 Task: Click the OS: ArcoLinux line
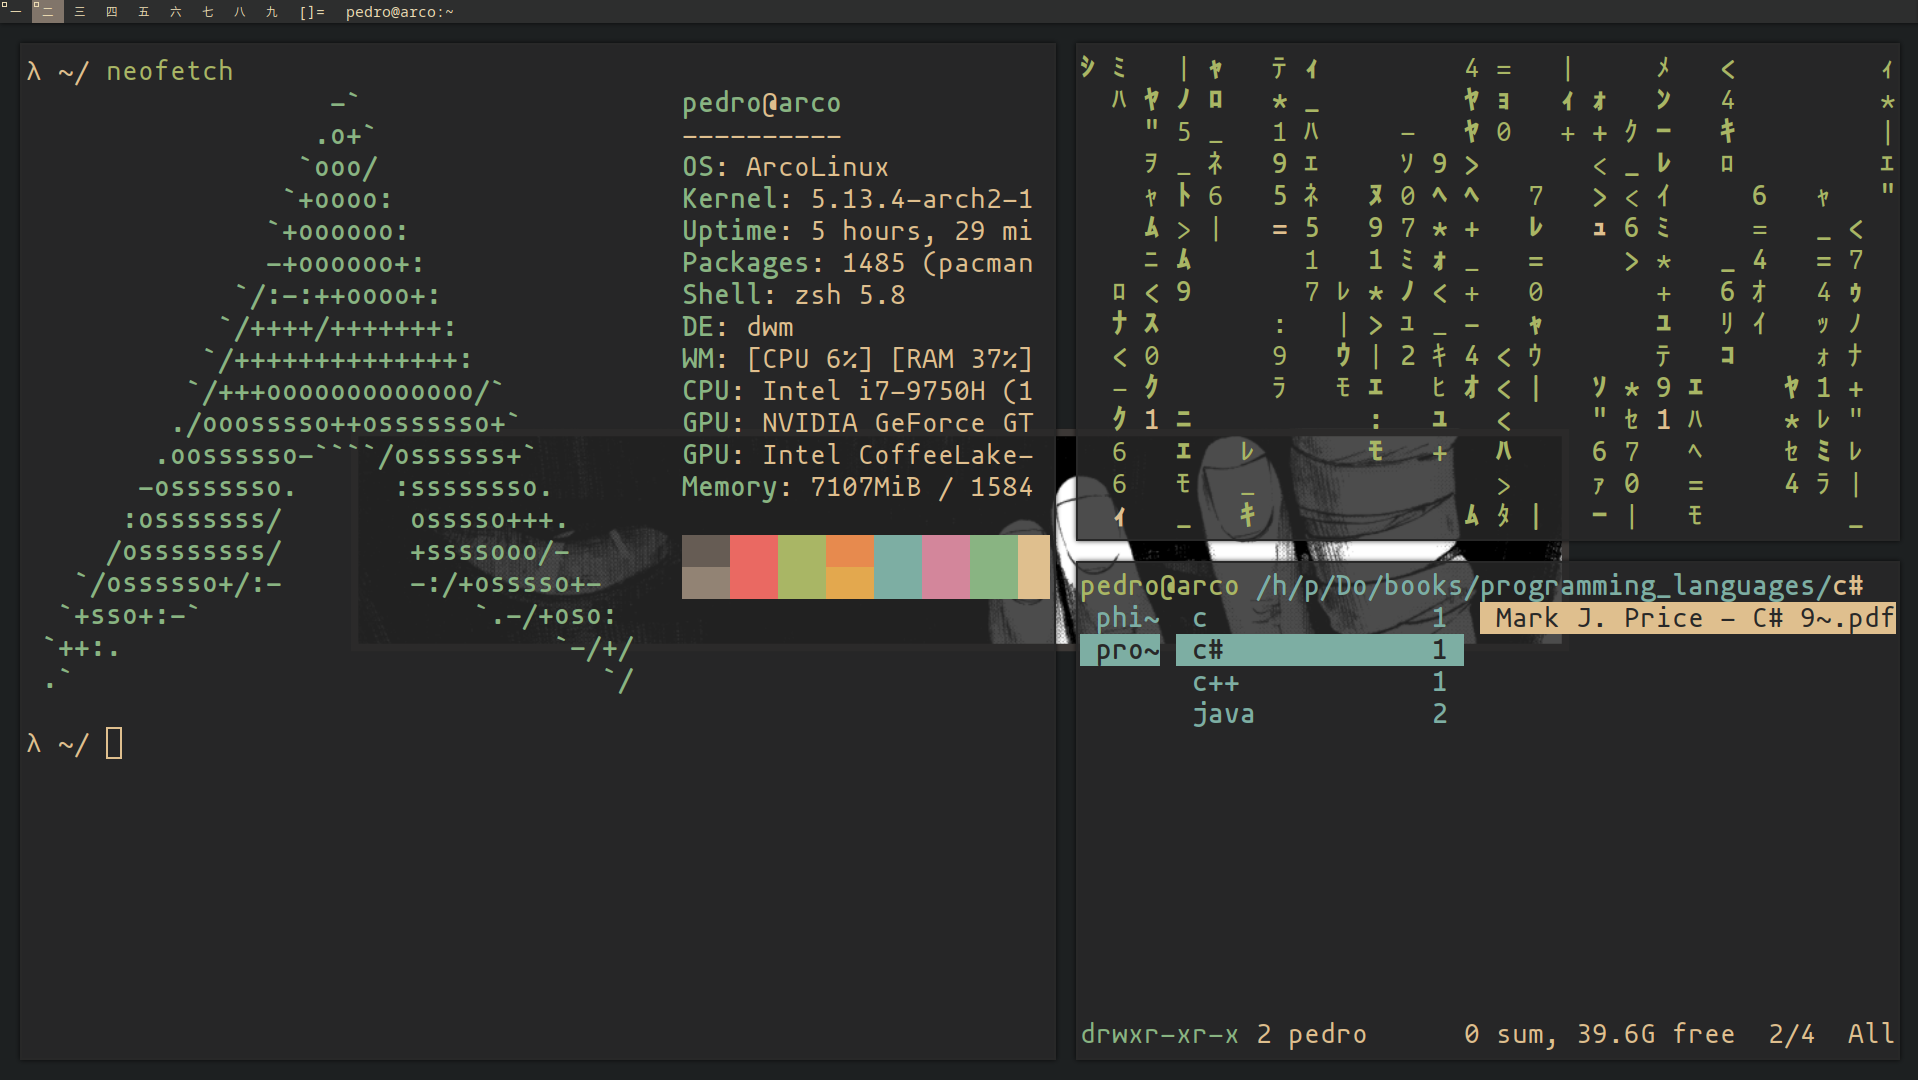(x=786, y=167)
